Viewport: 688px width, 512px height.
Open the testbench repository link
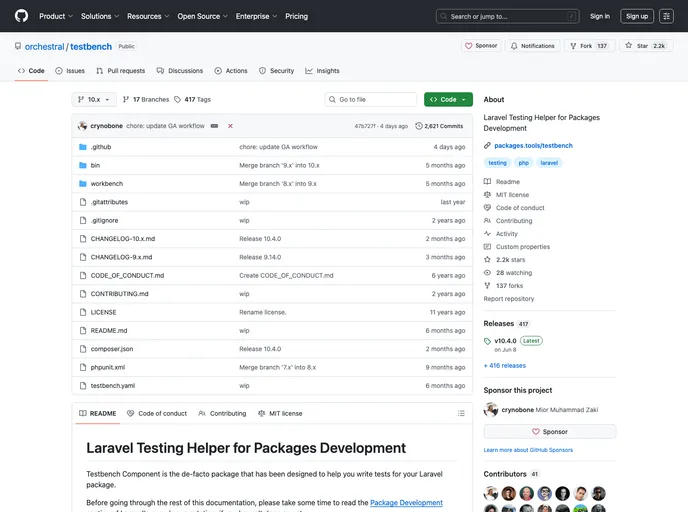pyautogui.click(x=91, y=47)
